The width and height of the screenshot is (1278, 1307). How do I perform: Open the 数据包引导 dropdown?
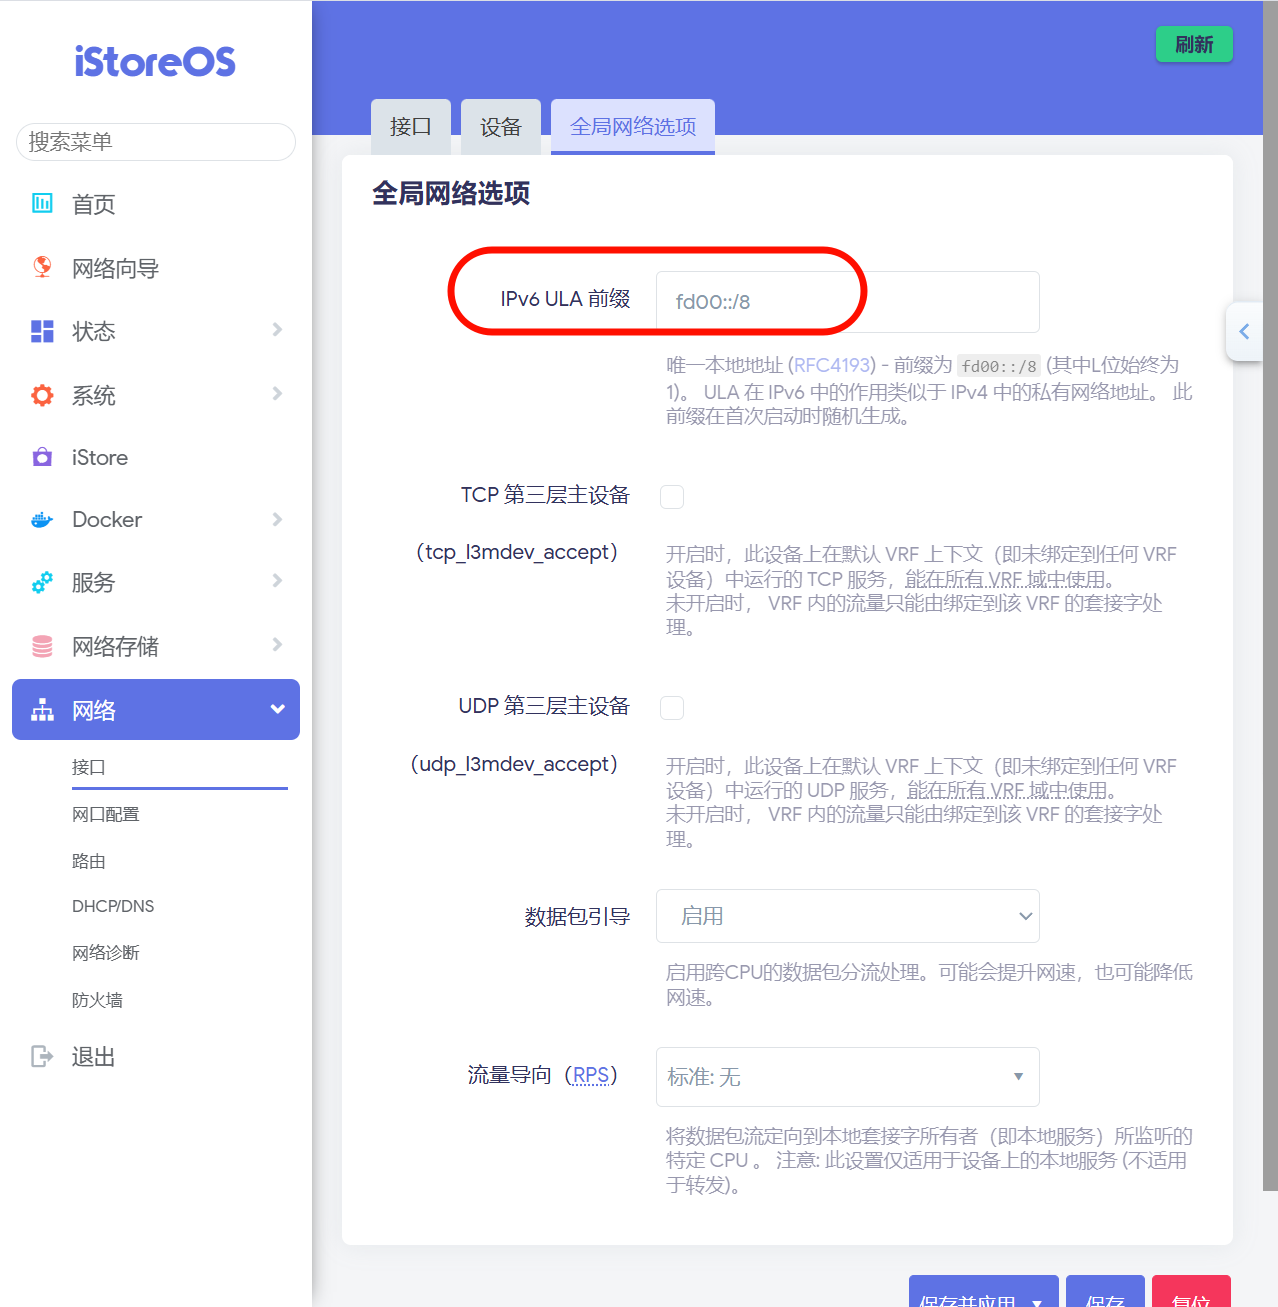(x=848, y=916)
